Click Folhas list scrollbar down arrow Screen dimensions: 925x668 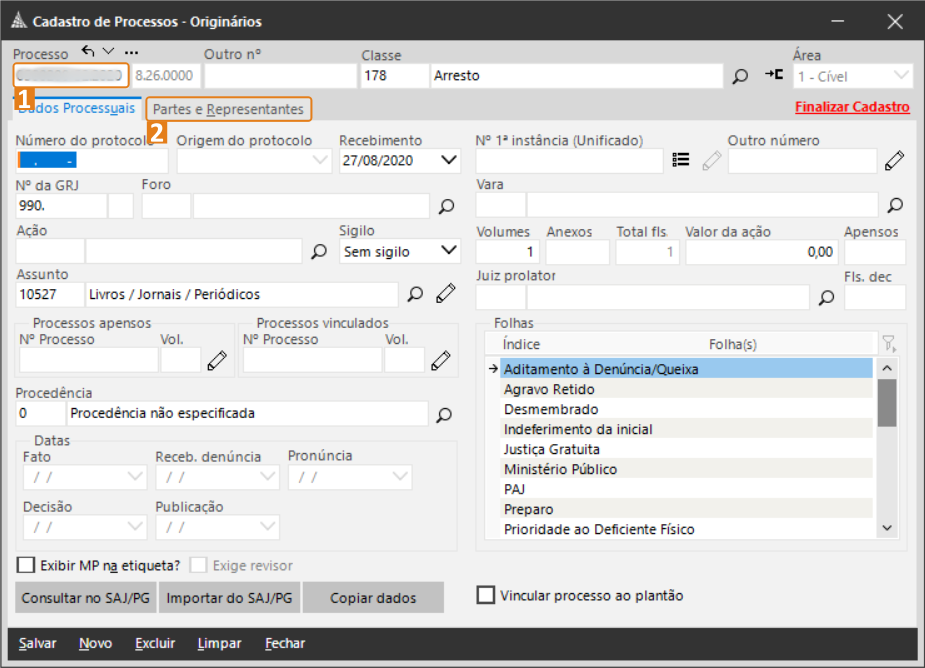pyautogui.click(x=887, y=528)
